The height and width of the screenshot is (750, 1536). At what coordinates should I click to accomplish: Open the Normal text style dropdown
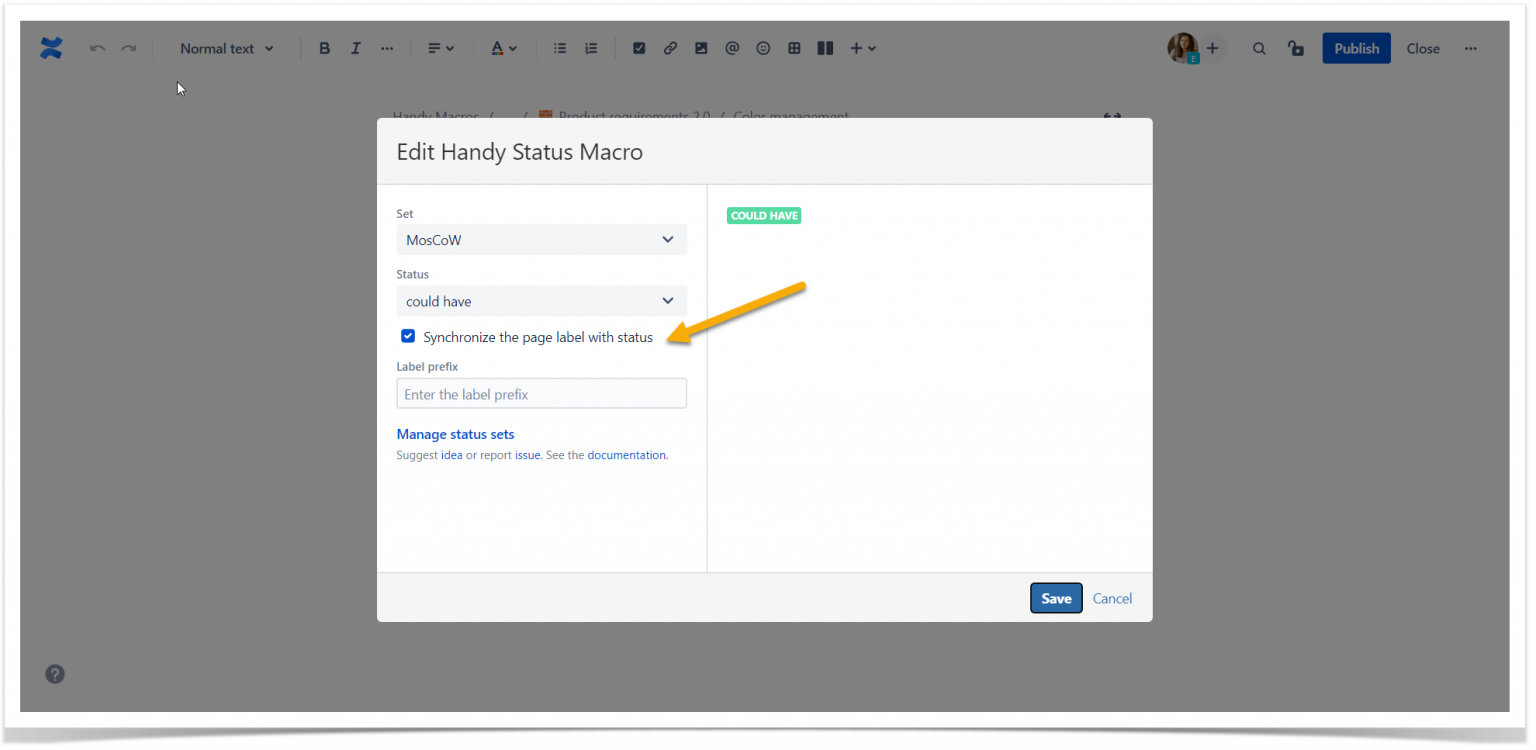pyautogui.click(x=226, y=47)
